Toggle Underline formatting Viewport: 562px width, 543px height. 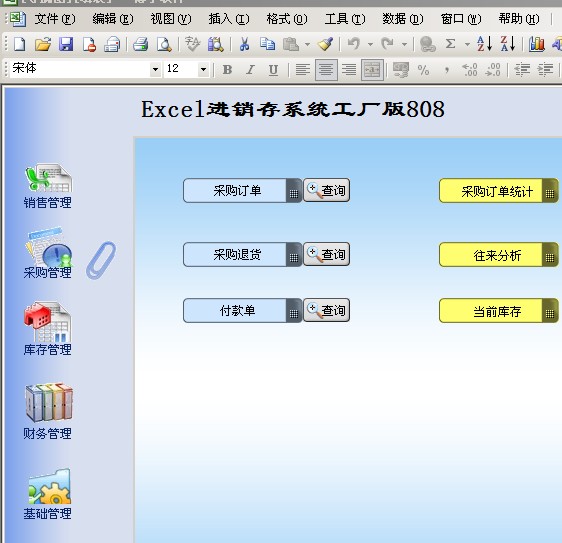click(x=273, y=70)
